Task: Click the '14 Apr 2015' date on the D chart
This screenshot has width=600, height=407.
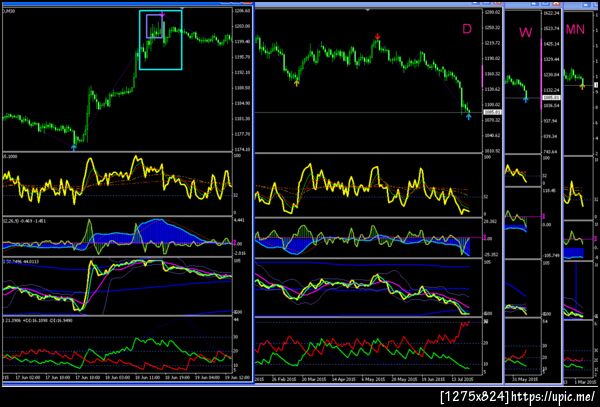Action: click(343, 379)
